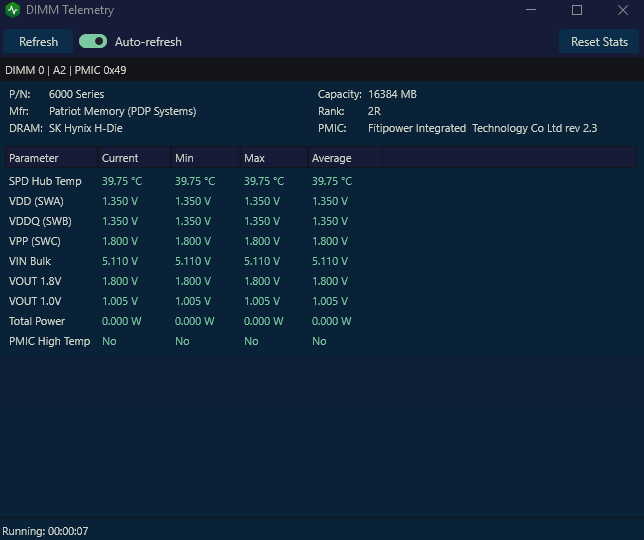Image resolution: width=644 pixels, height=540 pixels.
Task: Click the Average column header
Action: [x=345, y=158]
